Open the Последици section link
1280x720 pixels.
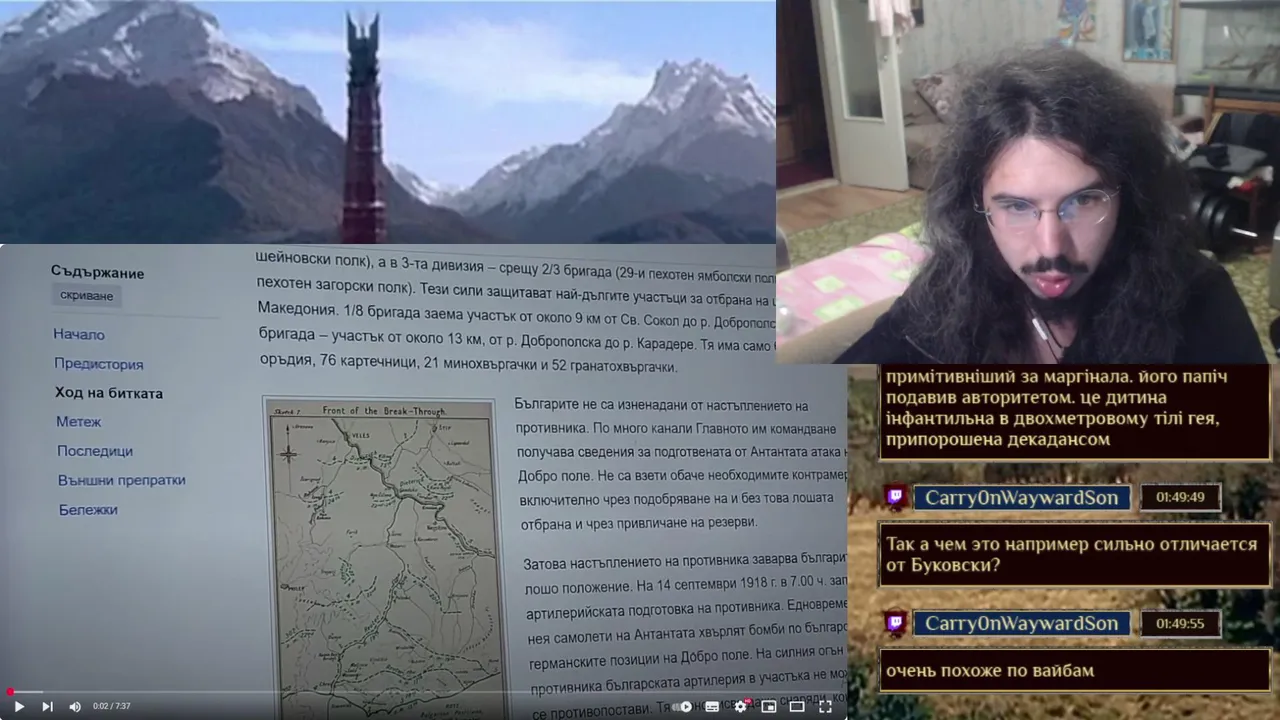point(95,451)
